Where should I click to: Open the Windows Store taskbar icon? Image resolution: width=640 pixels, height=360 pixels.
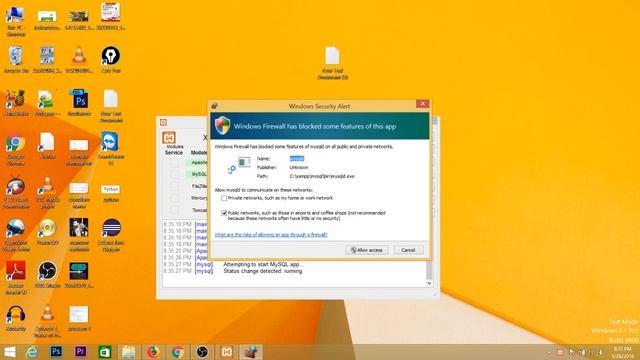[x=105, y=352]
